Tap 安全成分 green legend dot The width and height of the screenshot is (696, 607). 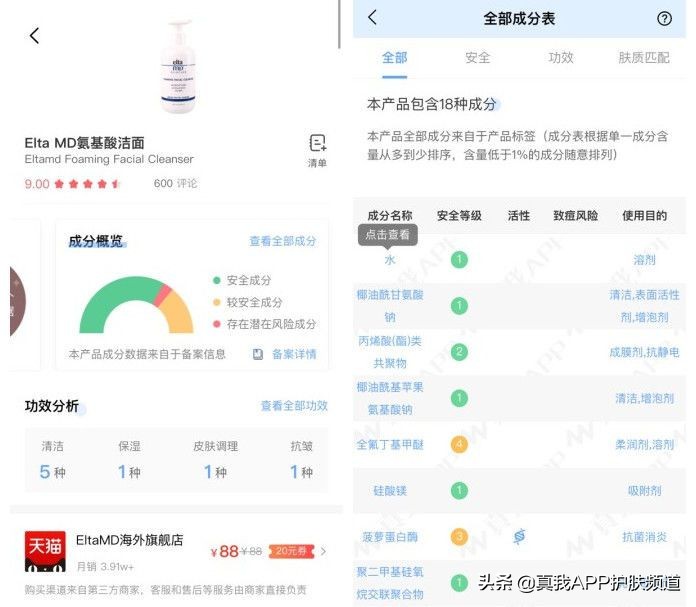(217, 280)
